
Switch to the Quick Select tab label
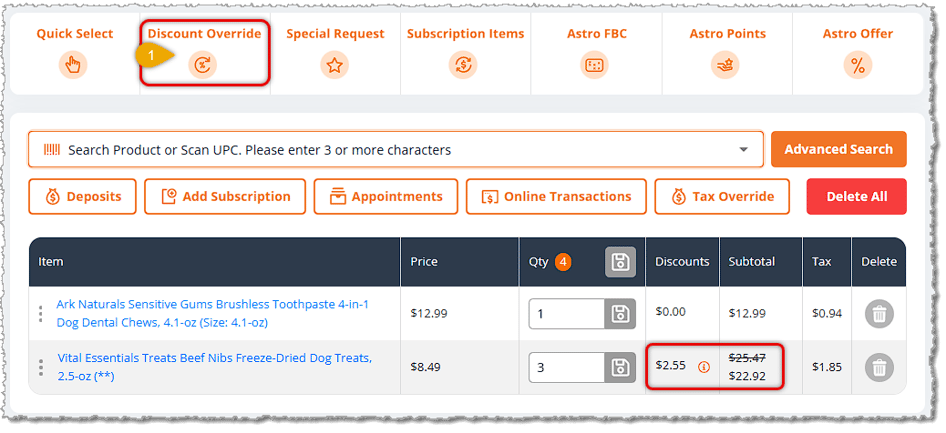click(x=75, y=34)
